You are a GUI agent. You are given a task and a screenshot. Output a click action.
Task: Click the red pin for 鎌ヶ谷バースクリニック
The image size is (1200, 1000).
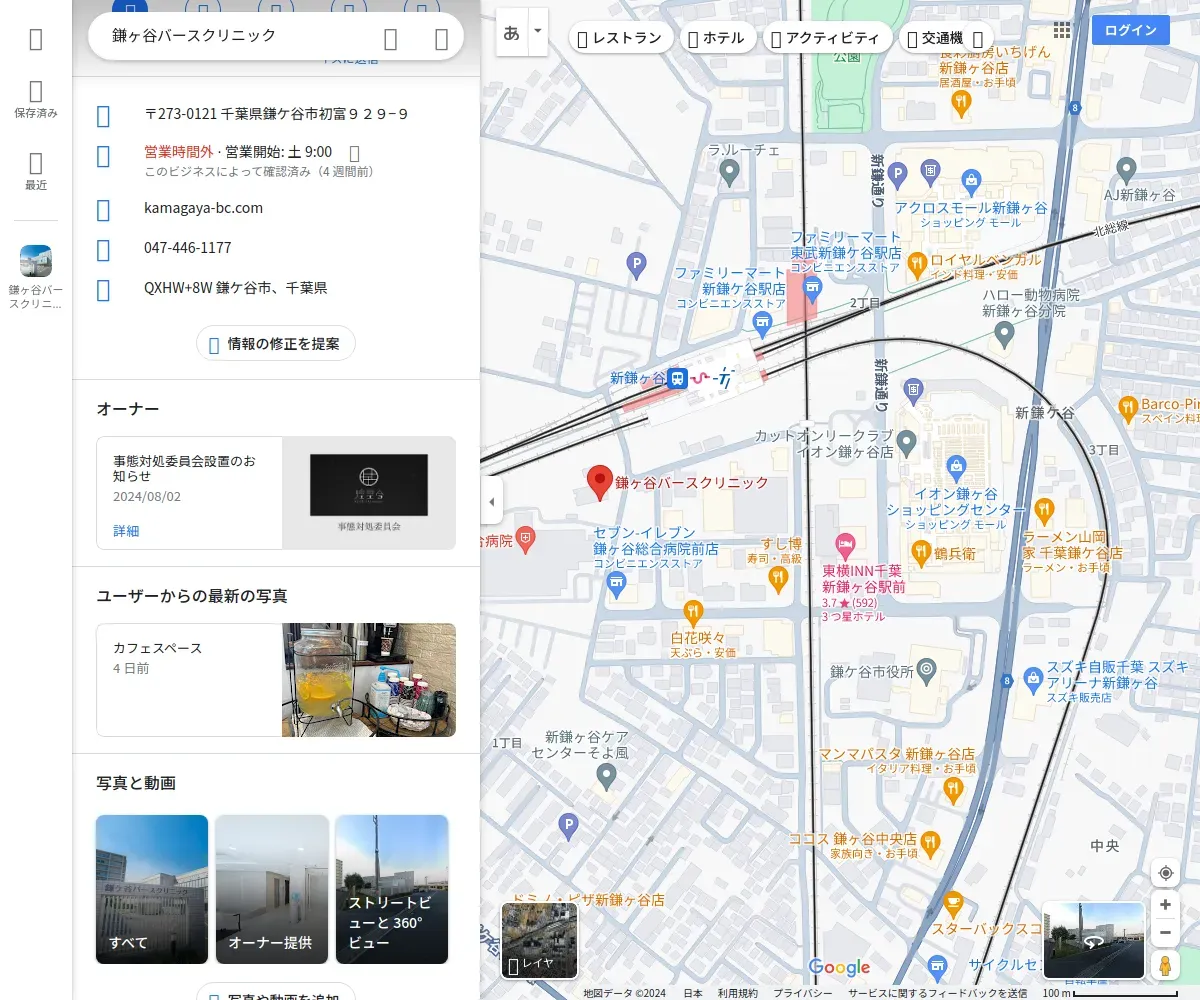tap(599, 482)
